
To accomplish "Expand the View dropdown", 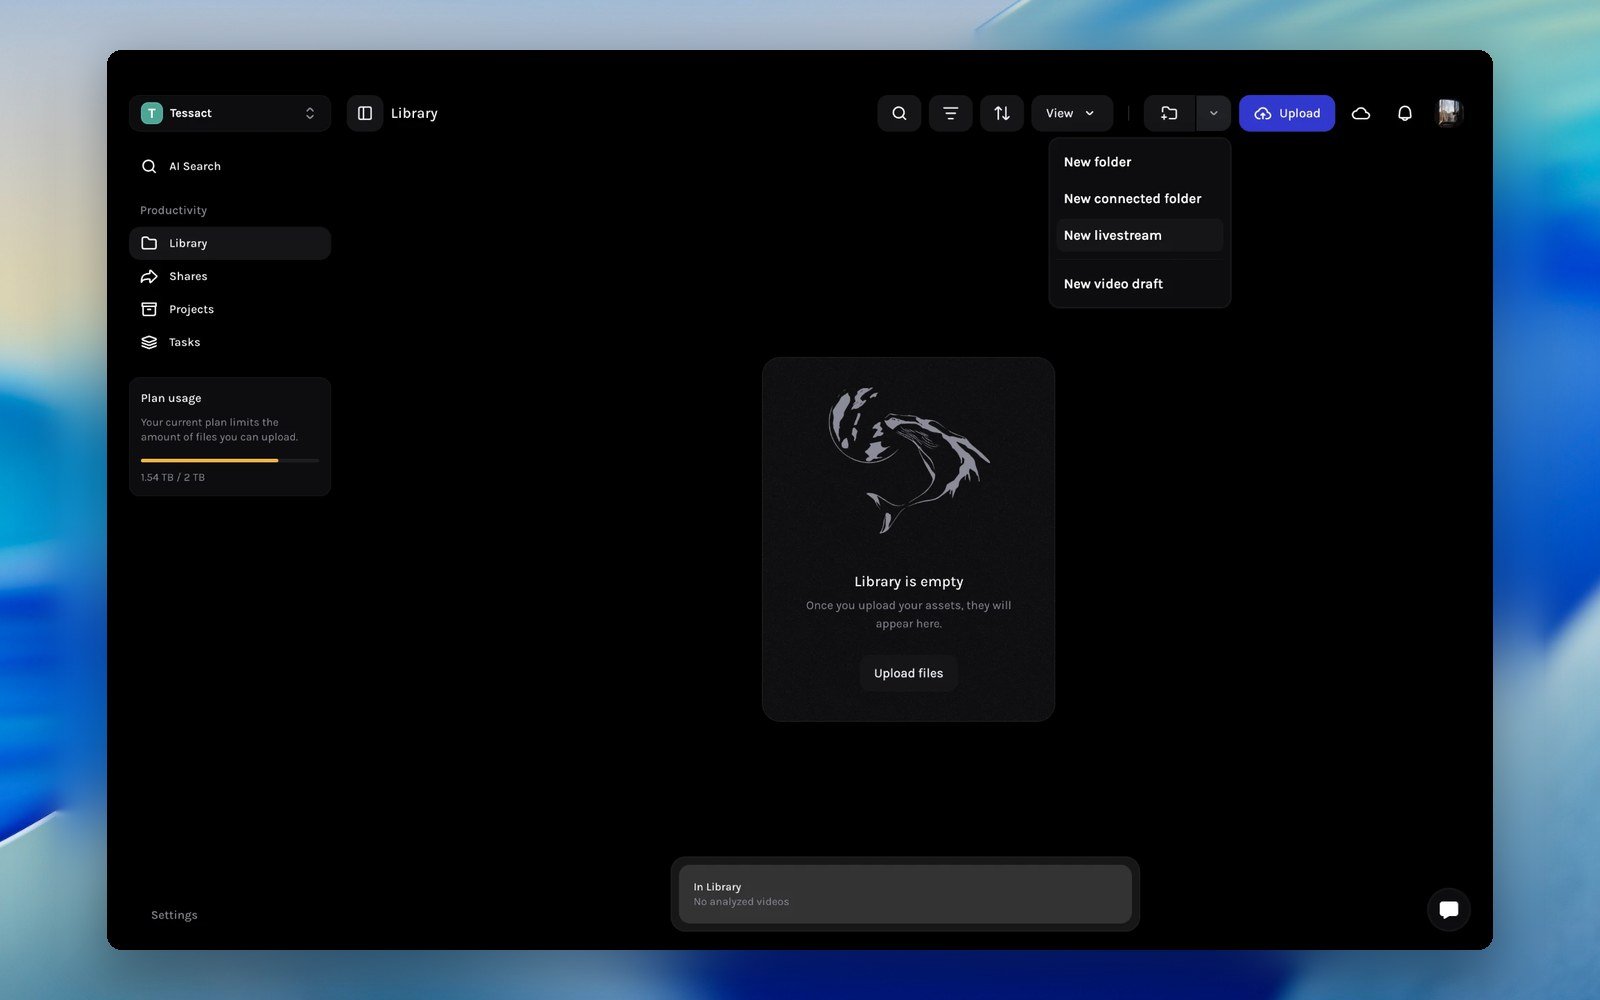I will [1071, 113].
